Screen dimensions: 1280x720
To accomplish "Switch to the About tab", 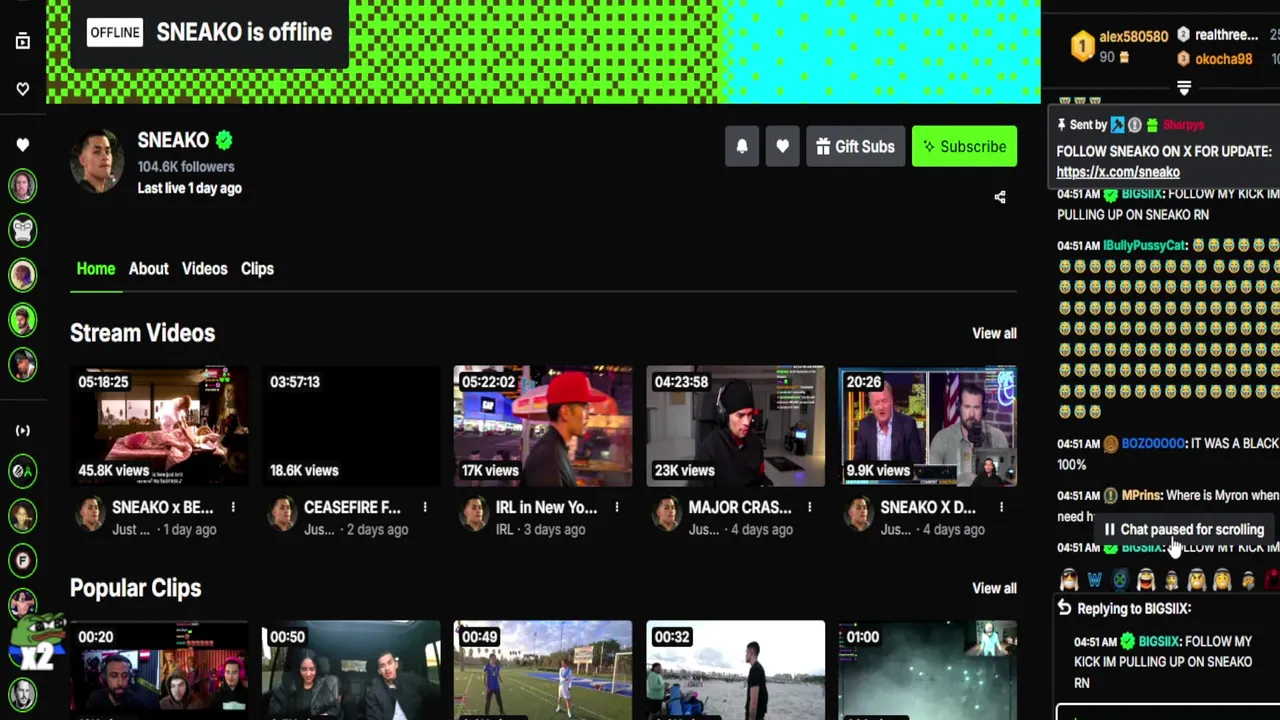I will click(148, 269).
